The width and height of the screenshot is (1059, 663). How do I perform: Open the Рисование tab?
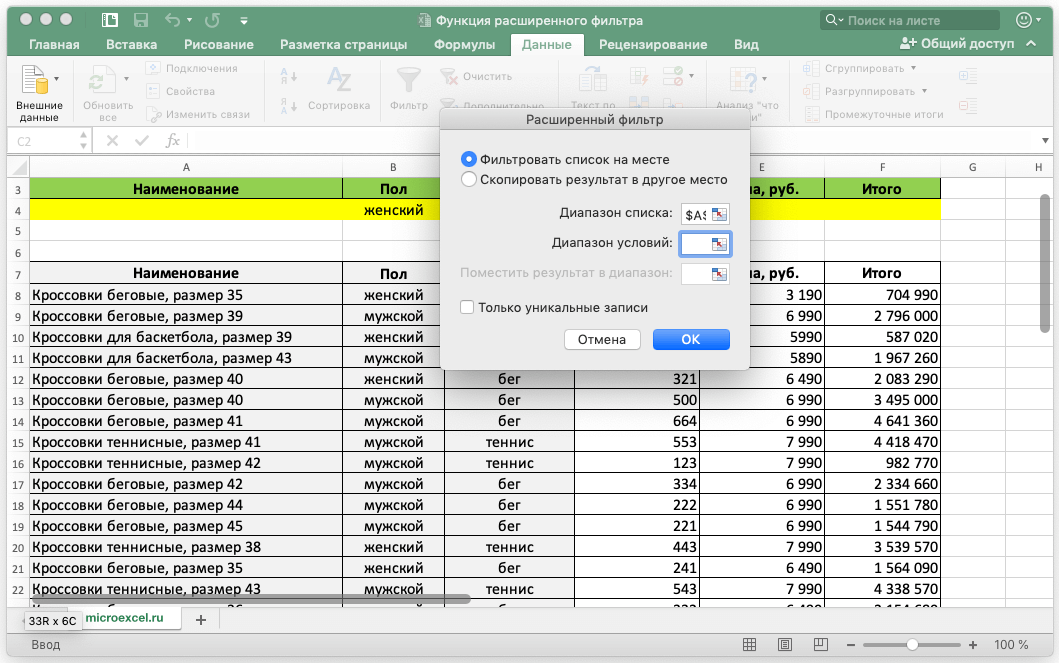[x=219, y=45]
